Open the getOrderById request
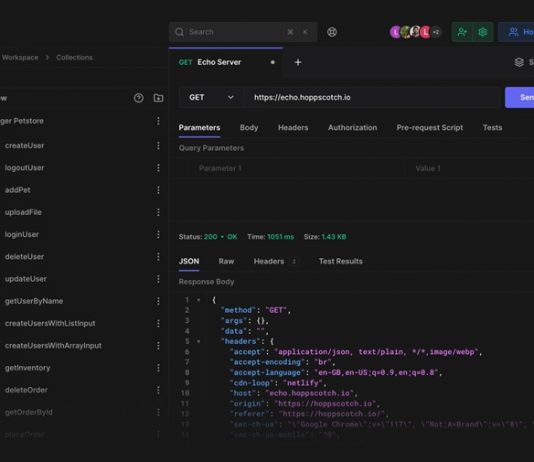This screenshot has width=534, height=462. click(29, 413)
